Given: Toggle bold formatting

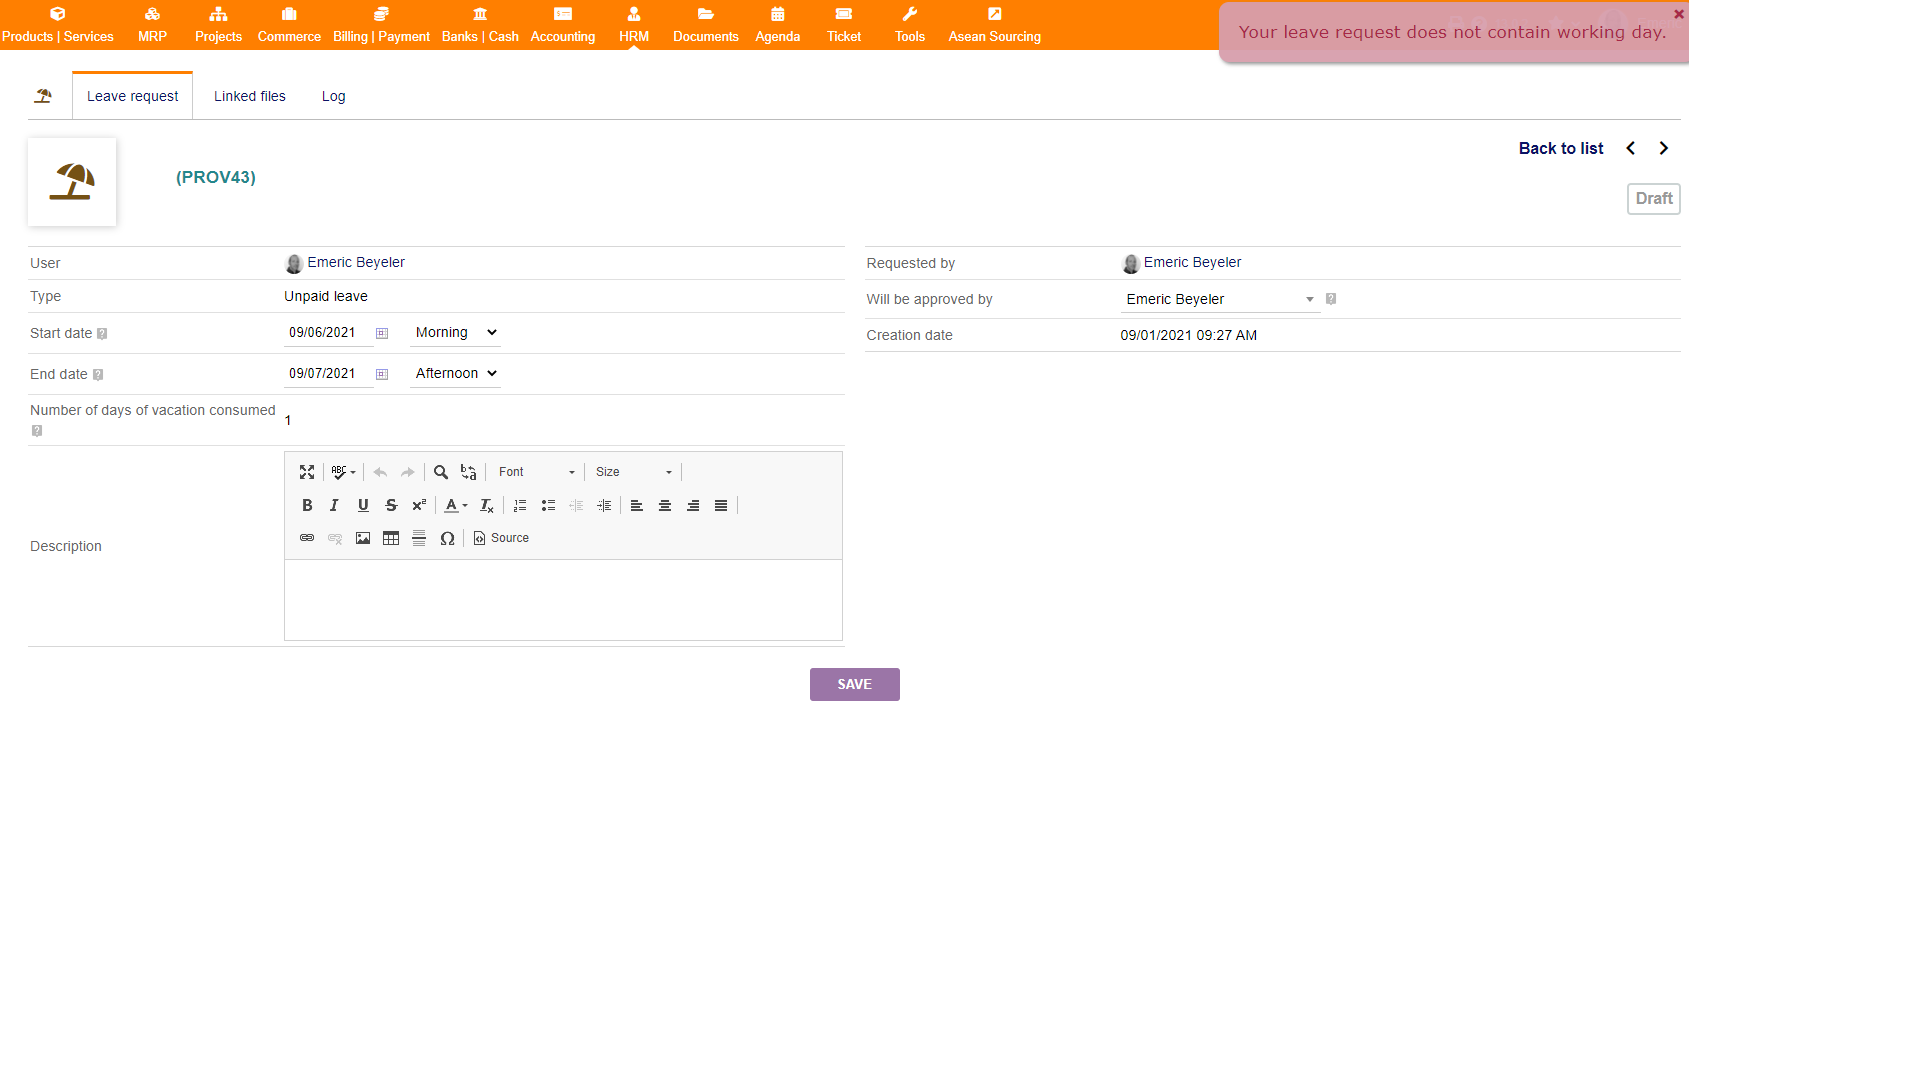Looking at the screenshot, I should coord(307,506).
